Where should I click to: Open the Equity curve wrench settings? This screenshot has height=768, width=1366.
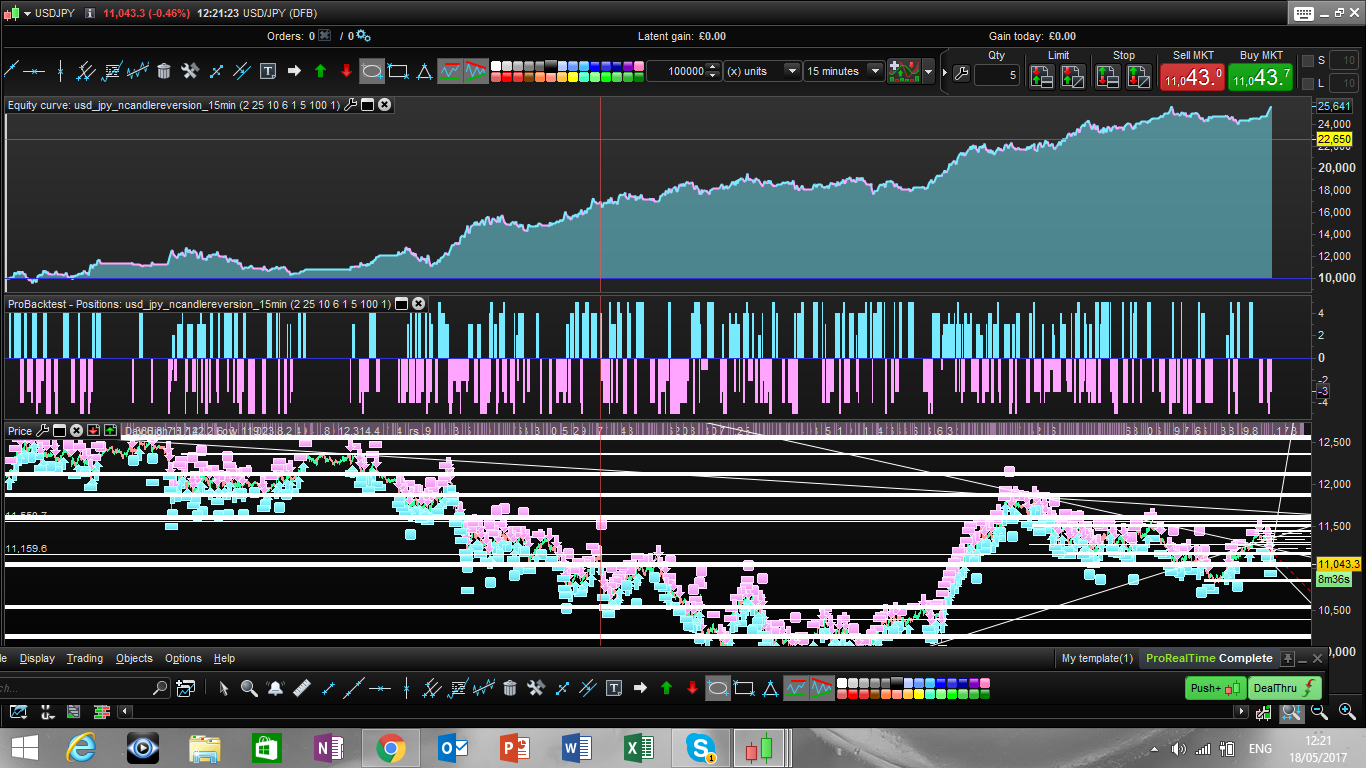click(x=350, y=105)
